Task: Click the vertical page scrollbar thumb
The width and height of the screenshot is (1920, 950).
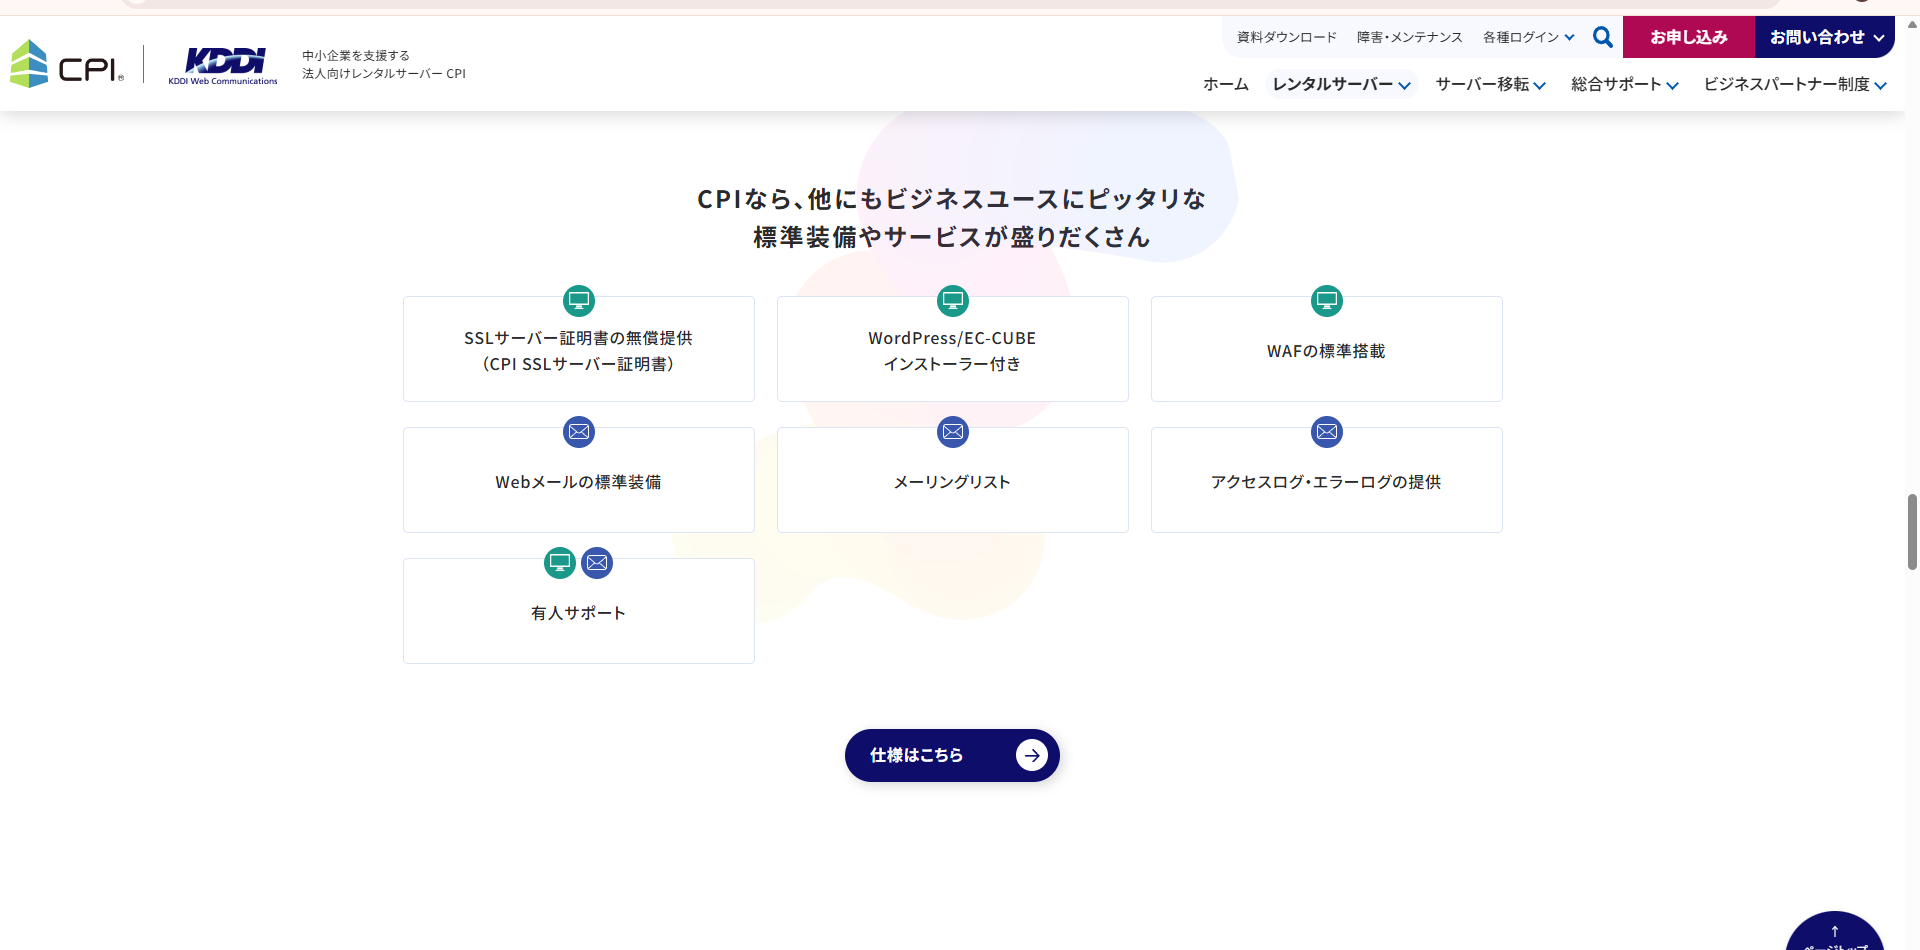Action: [1912, 531]
